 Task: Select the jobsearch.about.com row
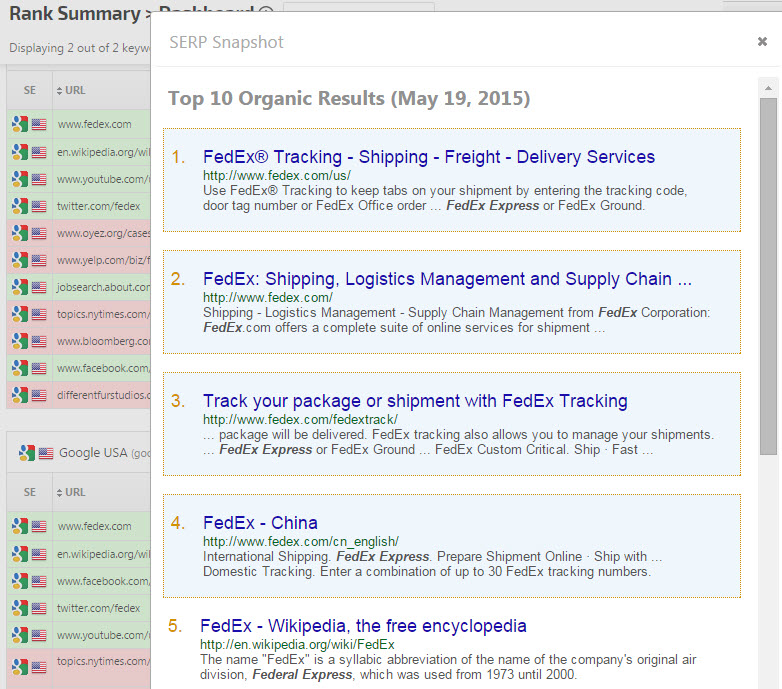[x=103, y=287]
